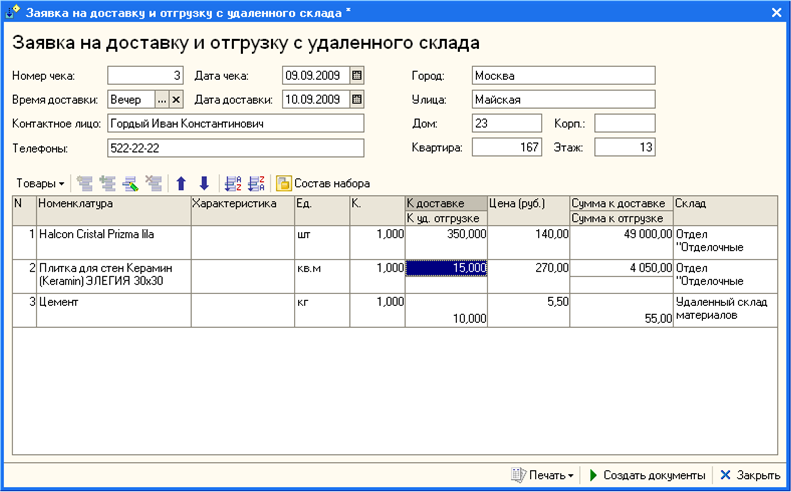Open calendar for Дата чека field

click(x=357, y=76)
